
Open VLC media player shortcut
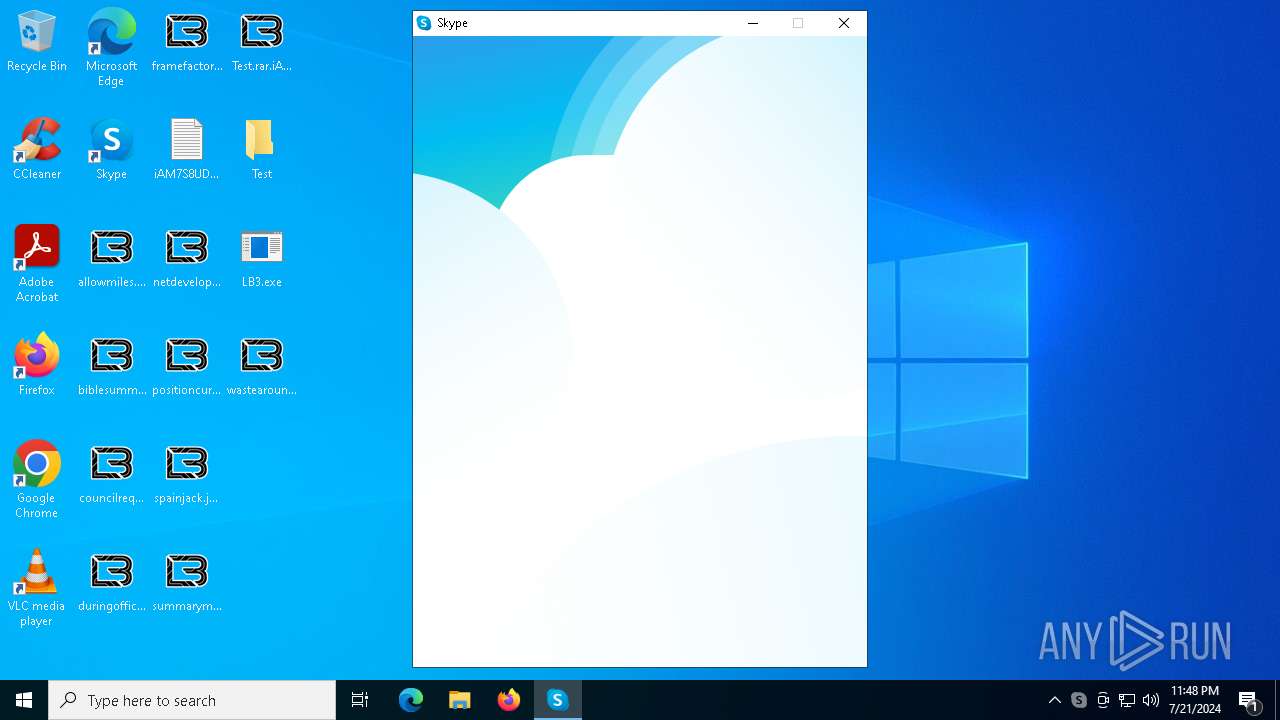(37, 589)
